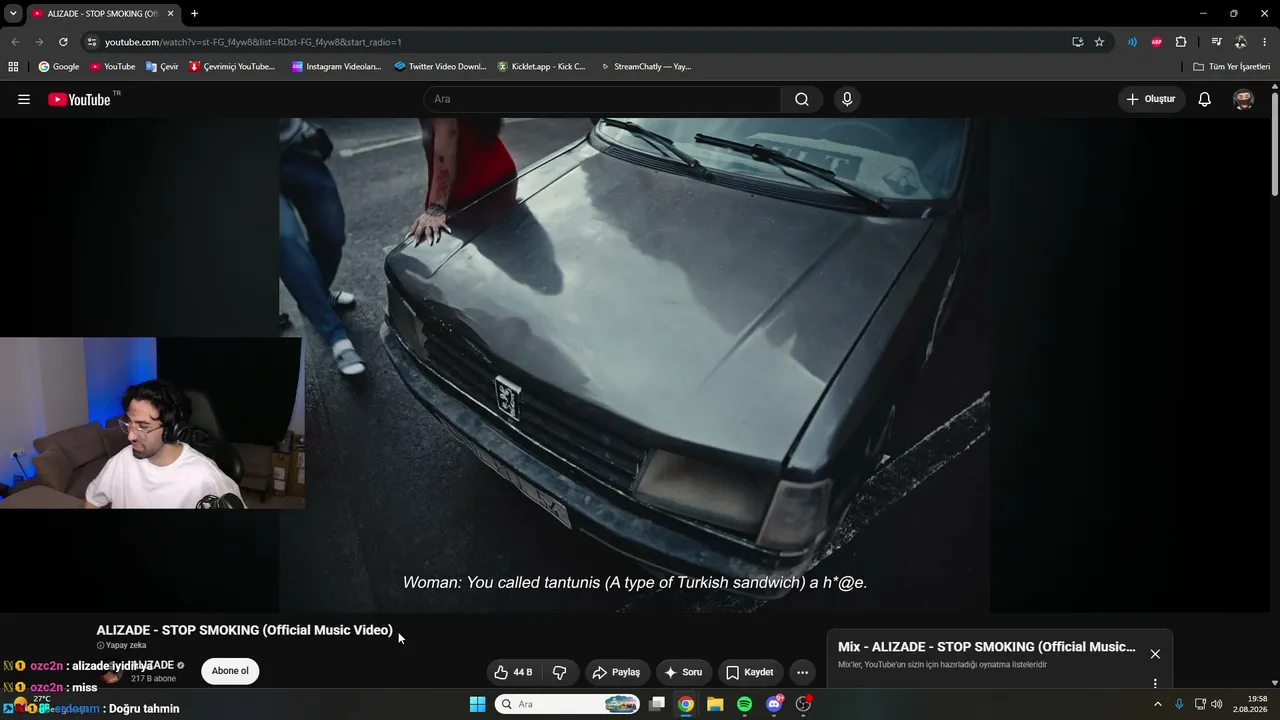Open the Oluştur create menu
This screenshot has height=720, width=1280.
(x=1151, y=99)
